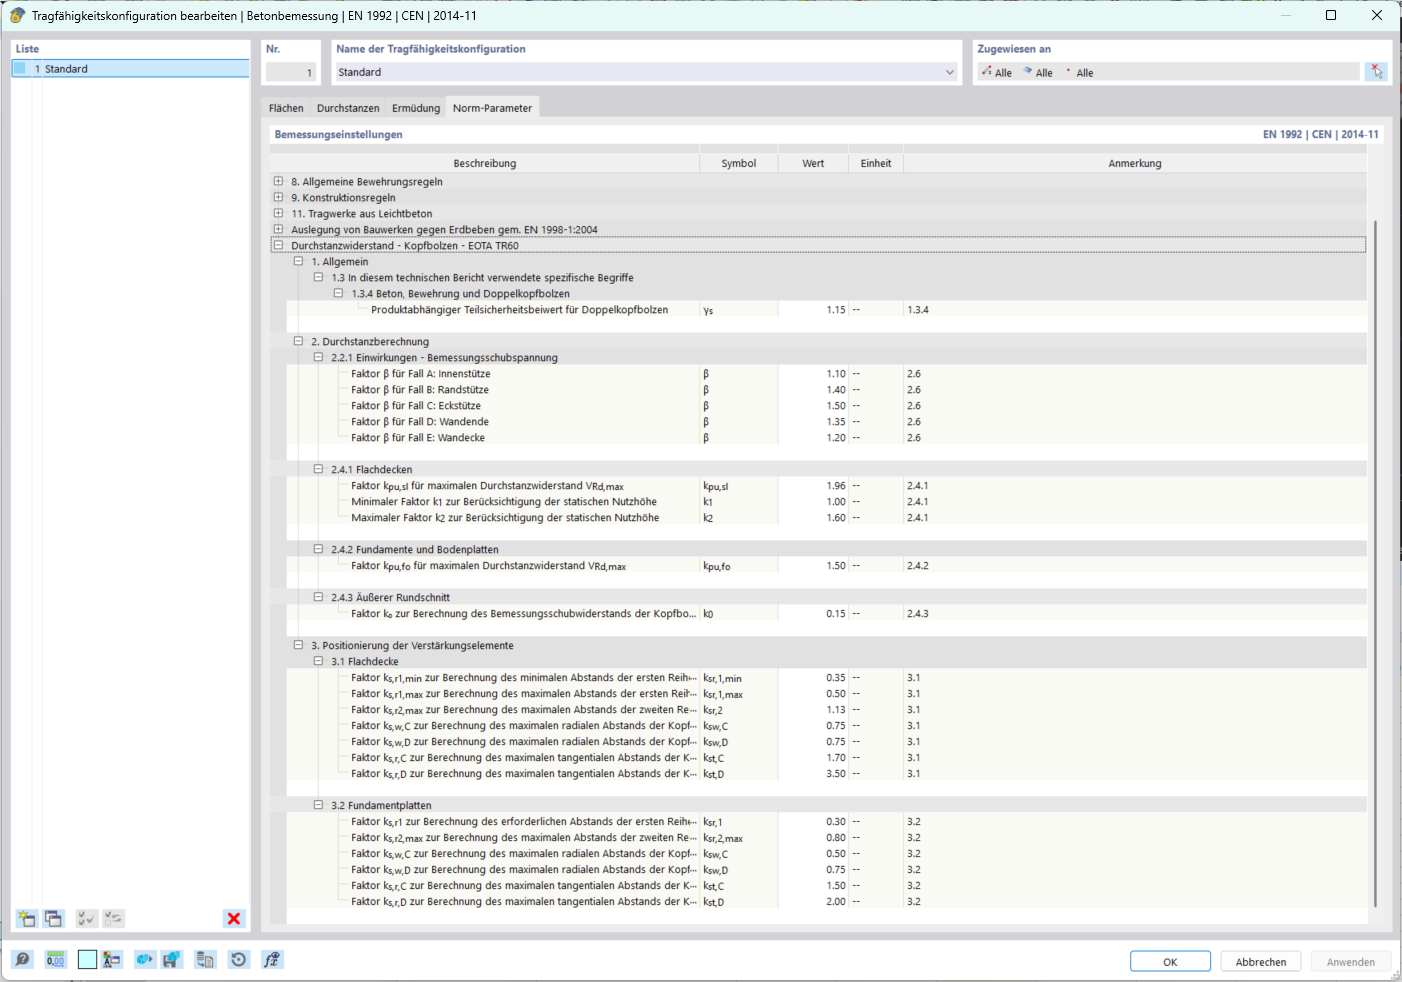Expand 9. Konstruktionsregeln section
Screen dimensions: 1402x982
(x=279, y=197)
